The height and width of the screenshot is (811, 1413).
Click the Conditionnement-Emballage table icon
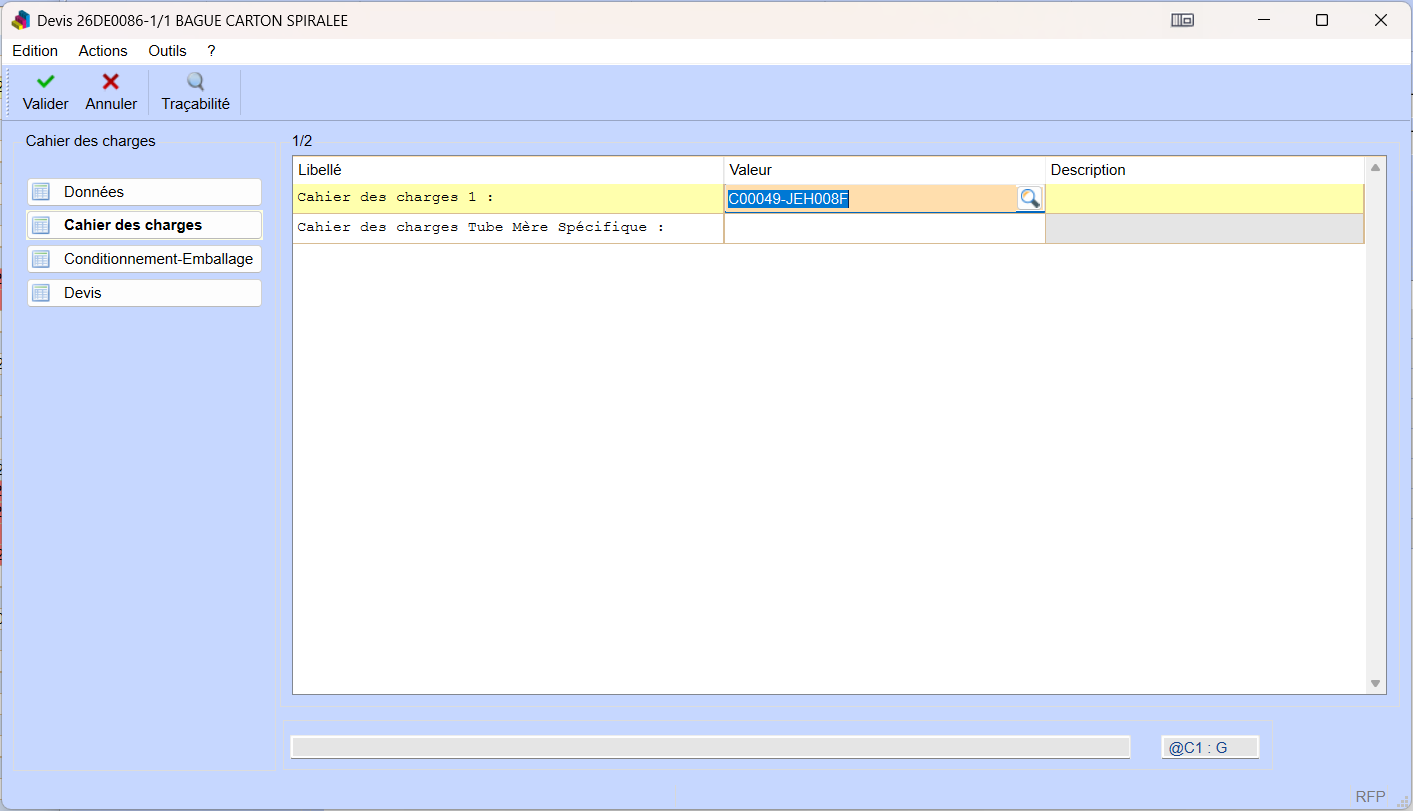pos(41,259)
